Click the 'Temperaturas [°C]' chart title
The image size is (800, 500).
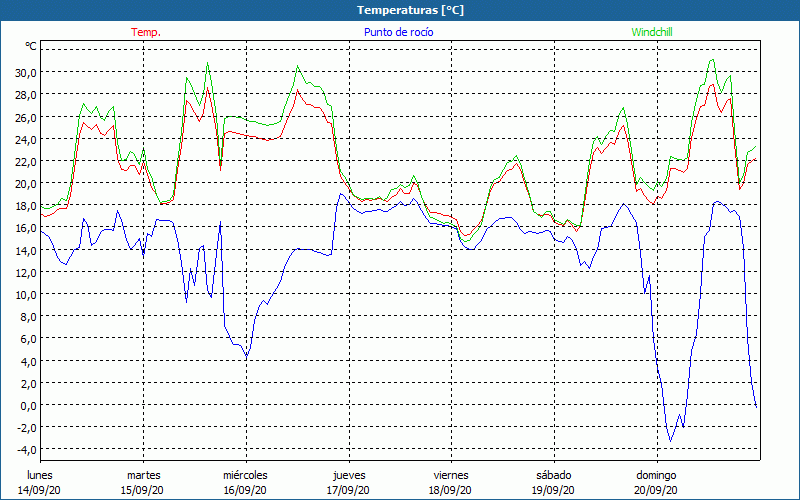(x=410, y=10)
